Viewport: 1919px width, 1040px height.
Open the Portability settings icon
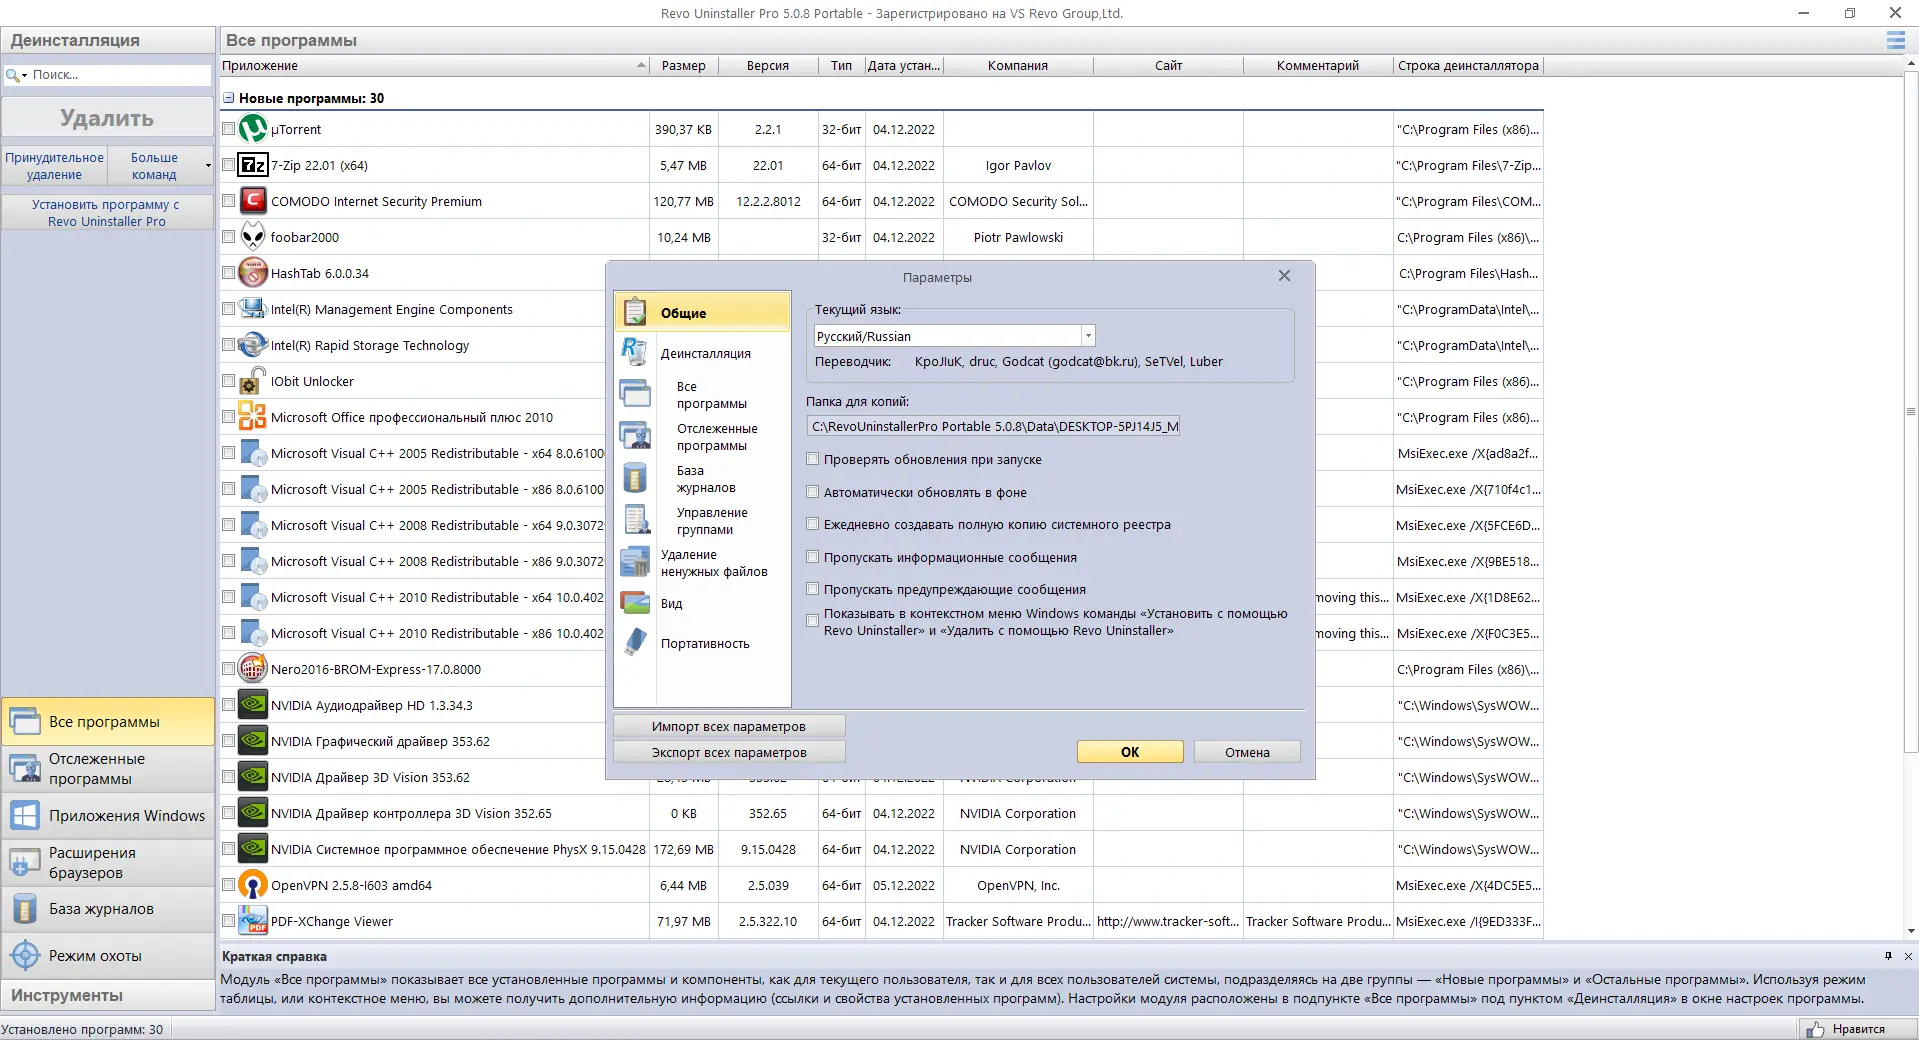pos(635,642)
